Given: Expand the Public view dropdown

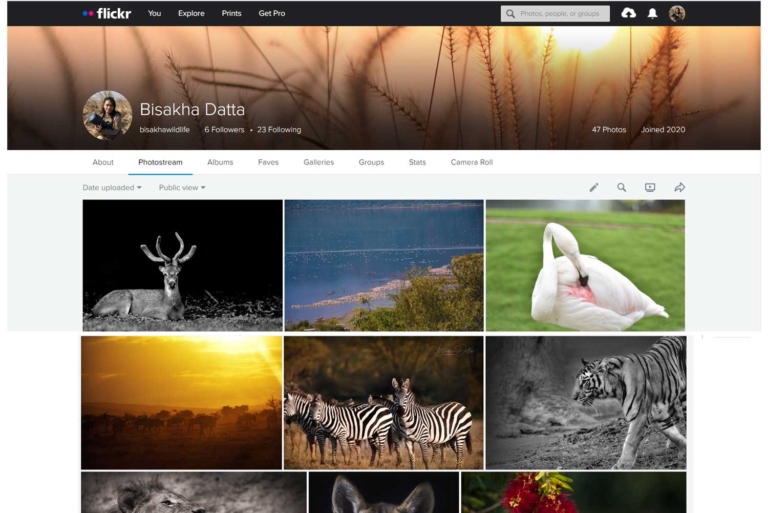Looking at the screenshot, I should (181, 187).
